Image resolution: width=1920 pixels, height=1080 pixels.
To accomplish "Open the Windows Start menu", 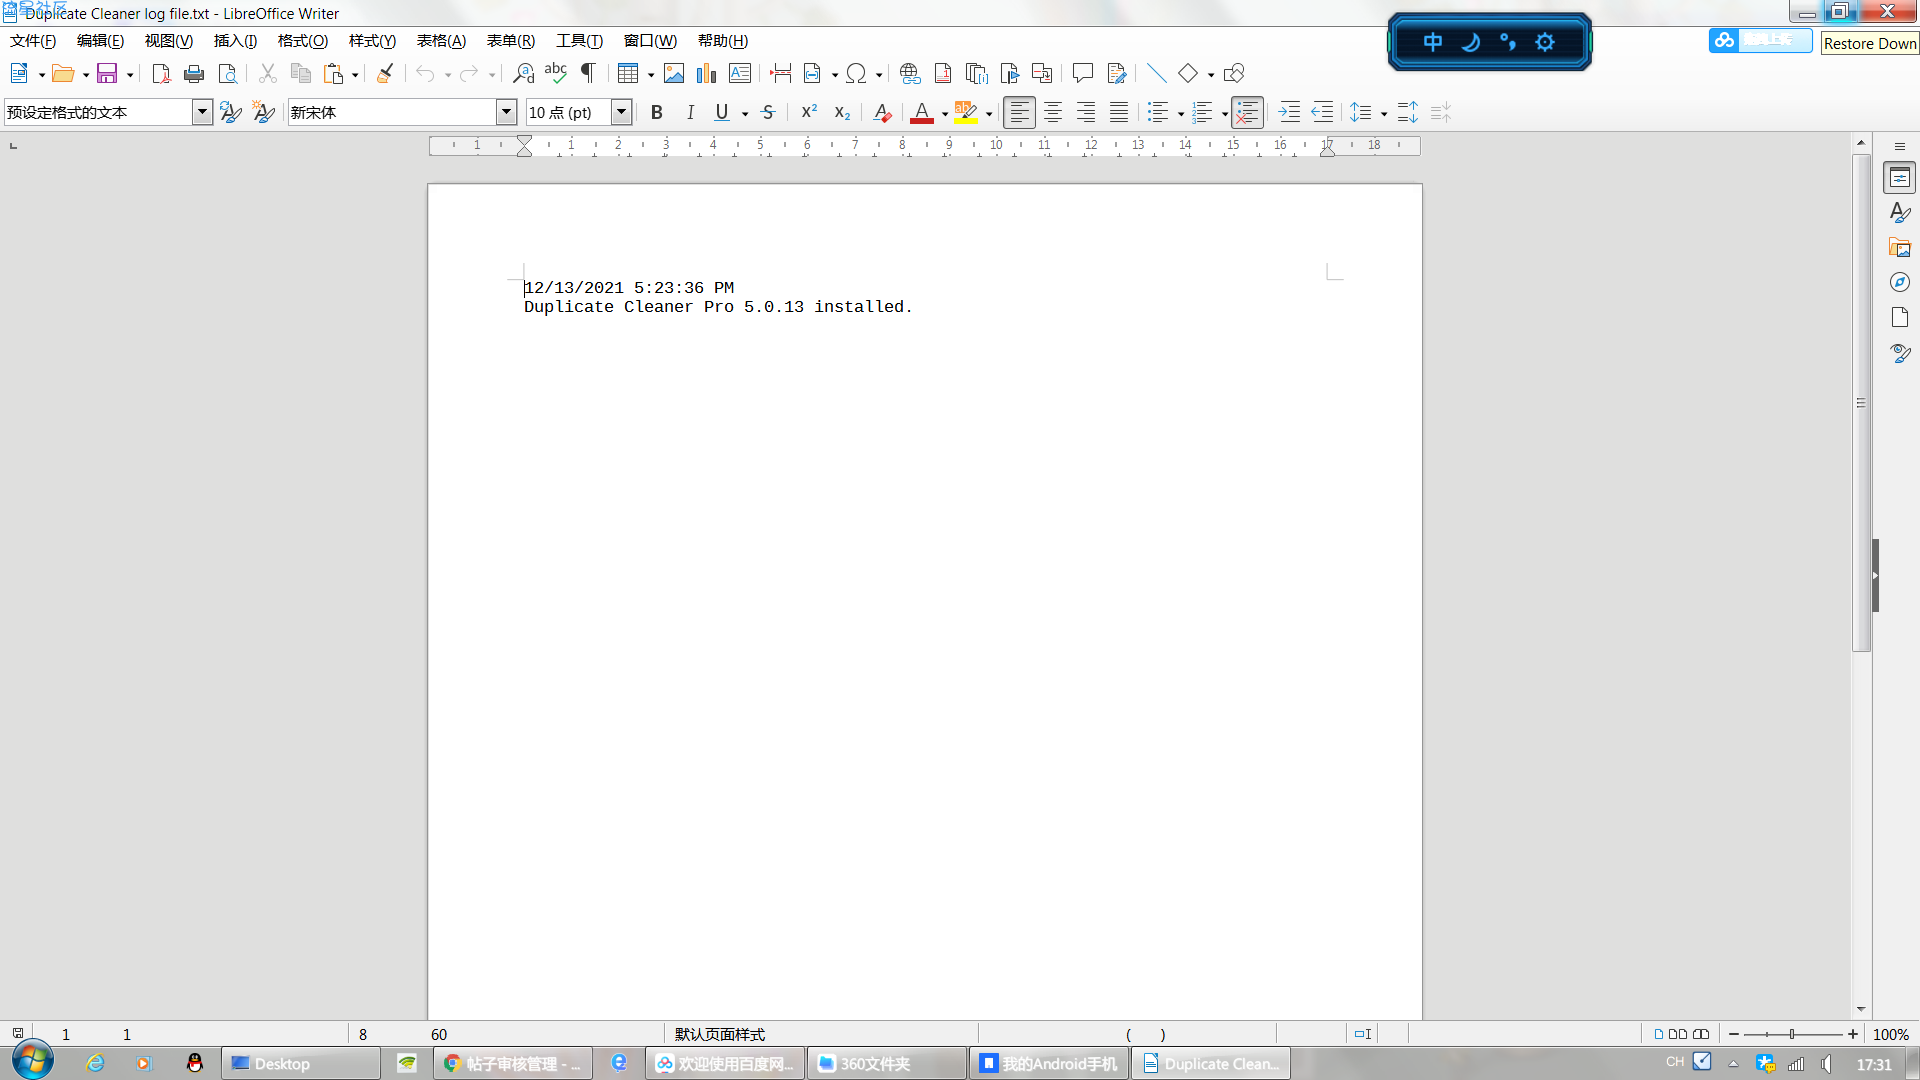I will (32, 1062).
